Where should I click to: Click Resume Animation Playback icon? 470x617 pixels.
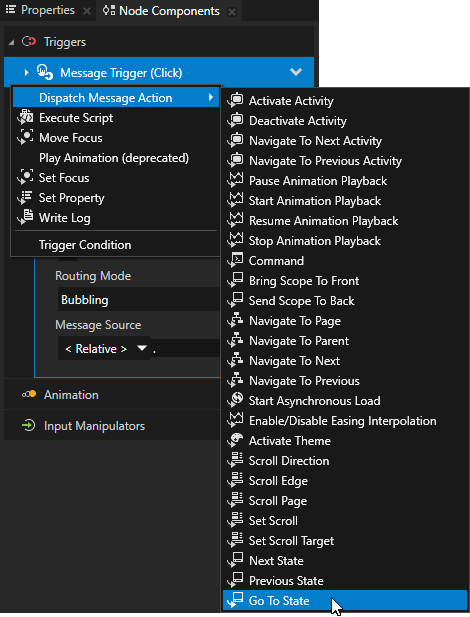point(236,220)
